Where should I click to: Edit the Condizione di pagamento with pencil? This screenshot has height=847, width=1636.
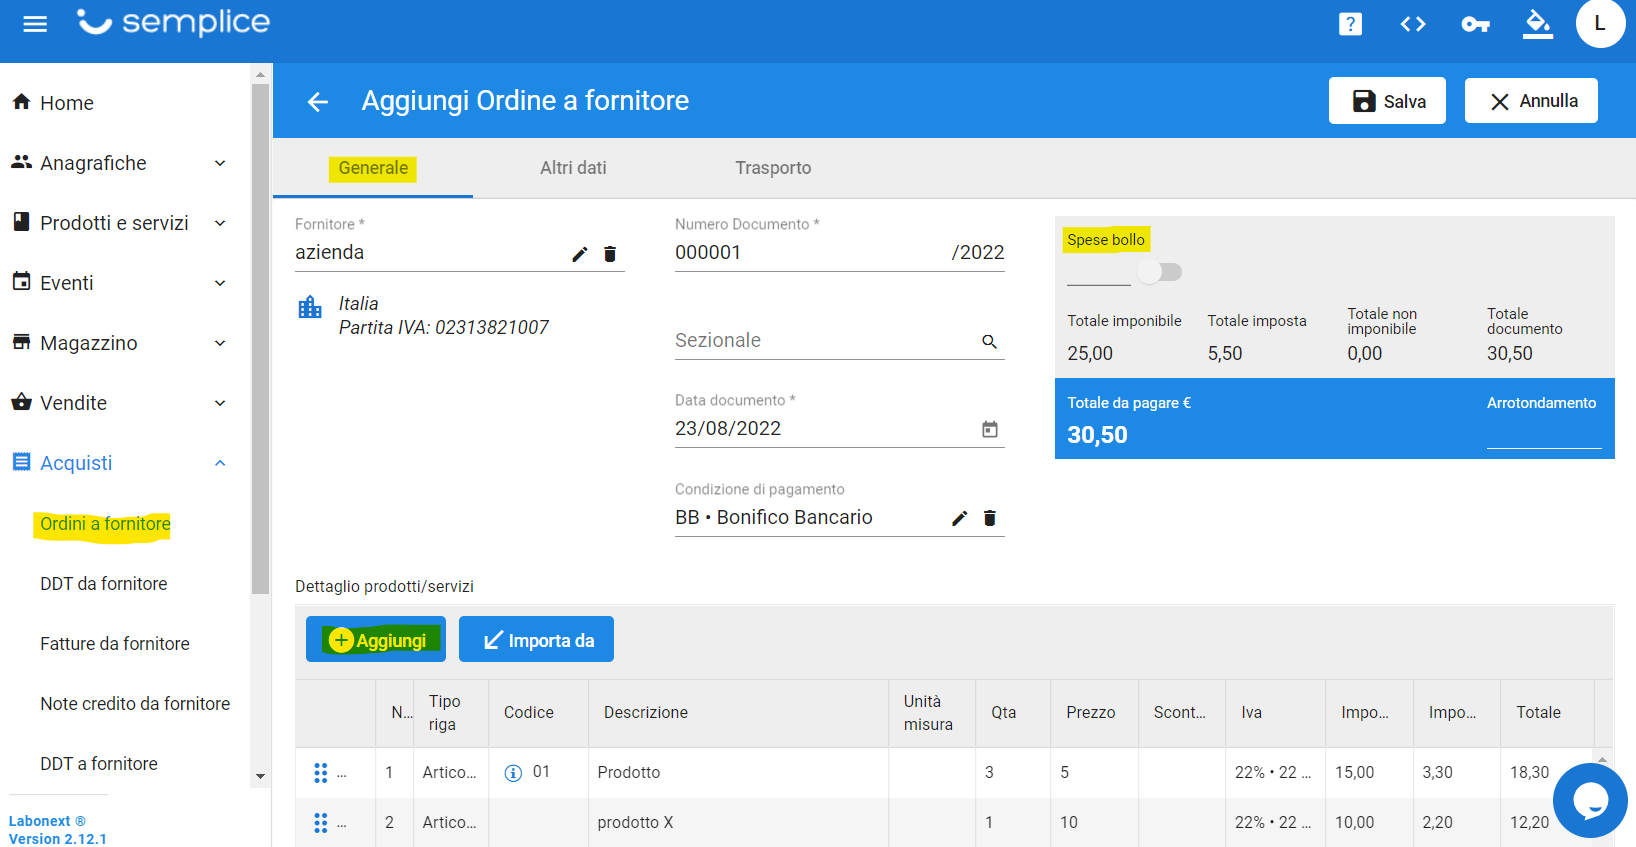960,518
